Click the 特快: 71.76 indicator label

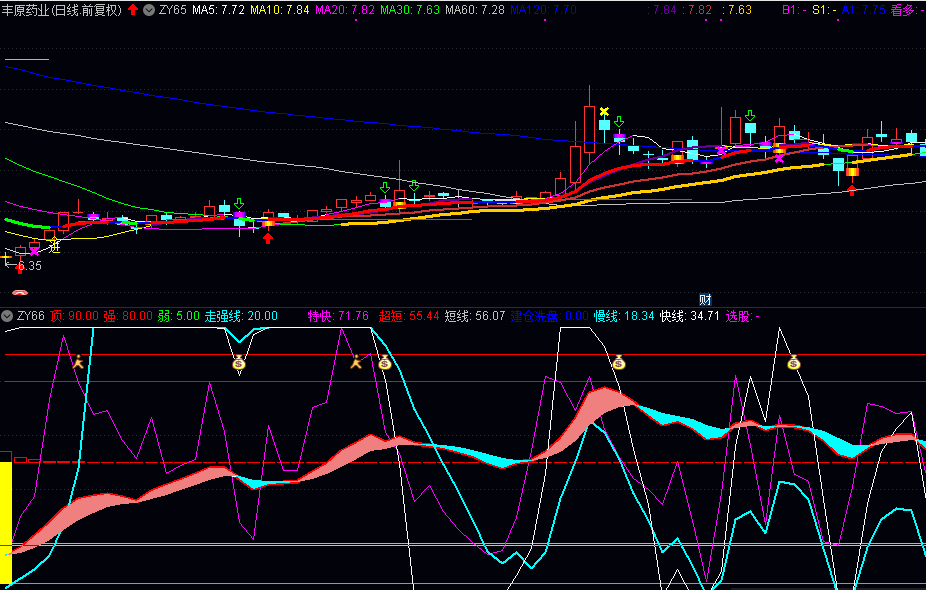[x=338, y=316]
